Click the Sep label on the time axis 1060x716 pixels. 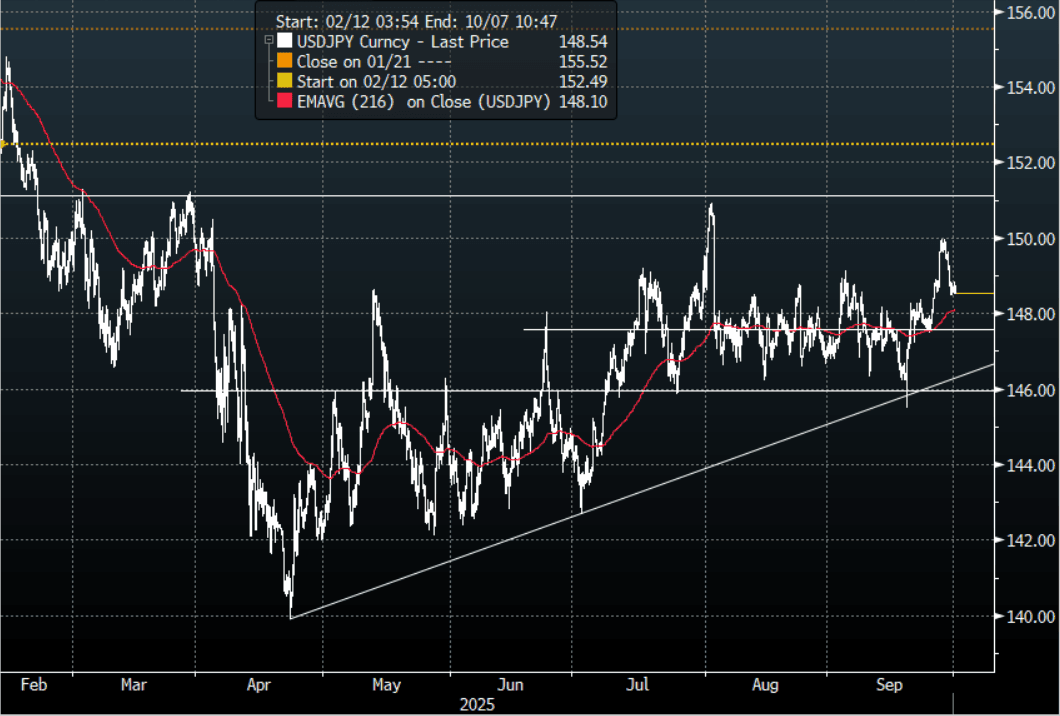(890, 685)
